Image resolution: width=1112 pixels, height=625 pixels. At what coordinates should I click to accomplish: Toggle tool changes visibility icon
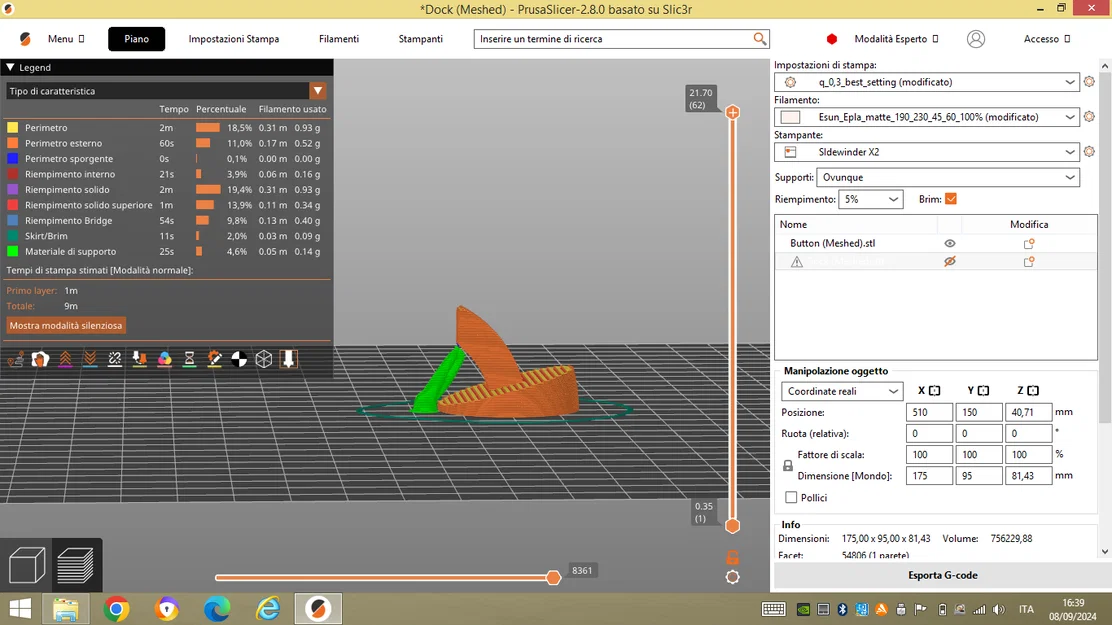140,360
